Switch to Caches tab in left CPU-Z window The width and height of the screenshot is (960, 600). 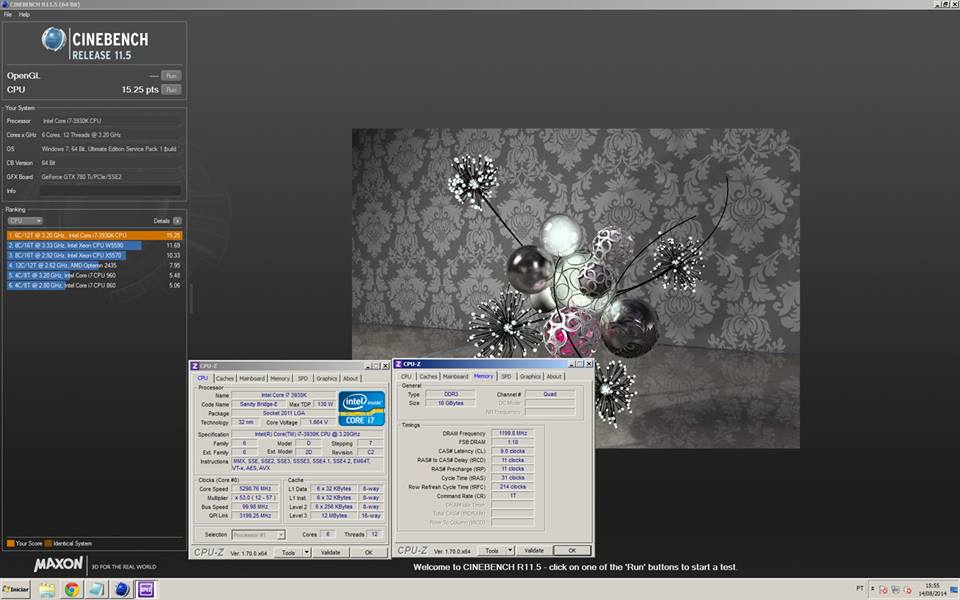(225, 378)
